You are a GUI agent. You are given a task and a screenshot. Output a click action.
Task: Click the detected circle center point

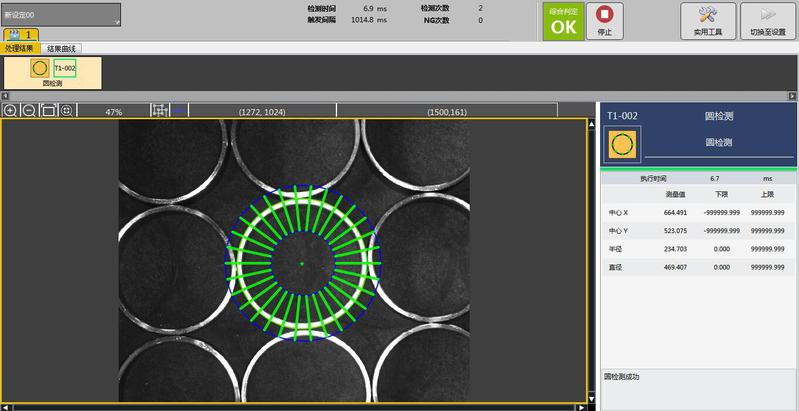[x=302, y=264]
